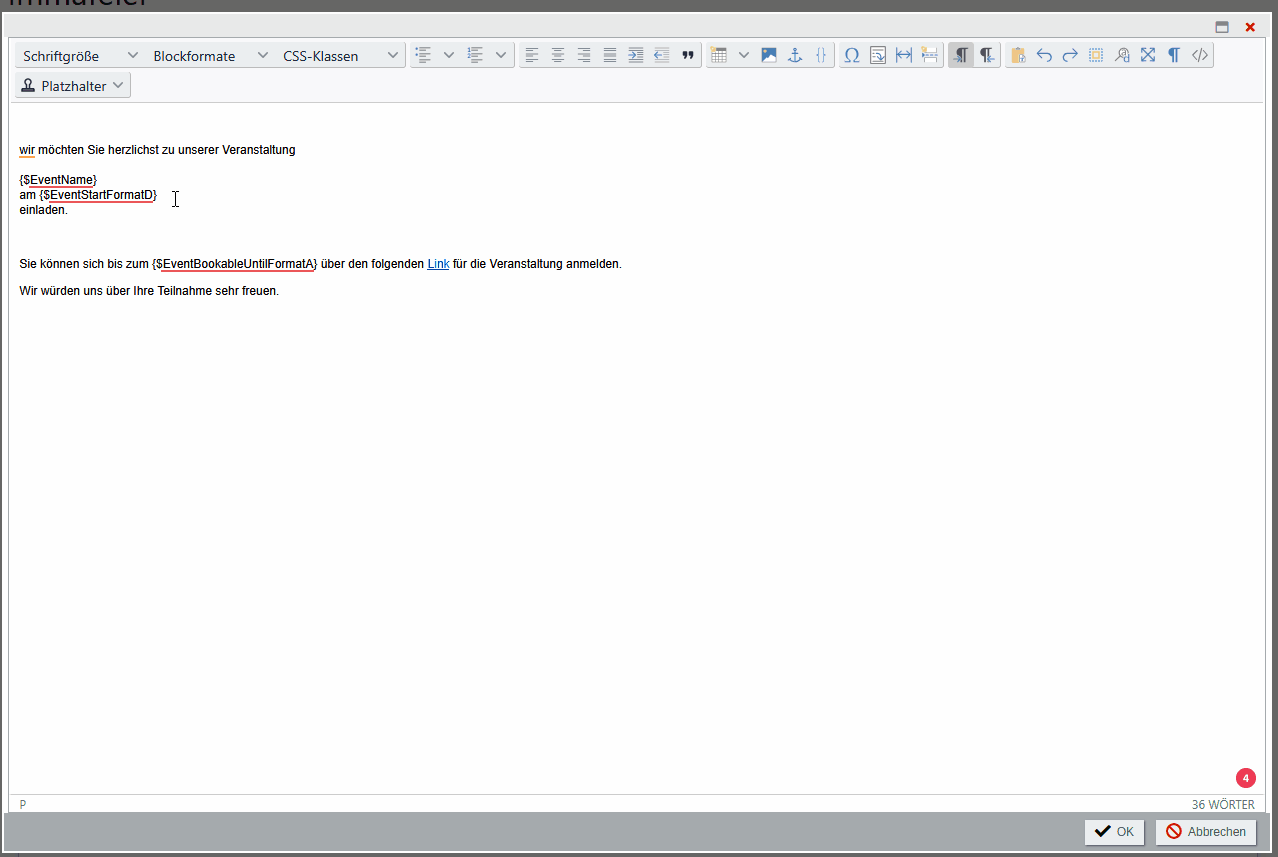Click the undo arrow icon
Viewport: 1278px width, 857px height.
pyautogui.click(x=1044, y=56)
